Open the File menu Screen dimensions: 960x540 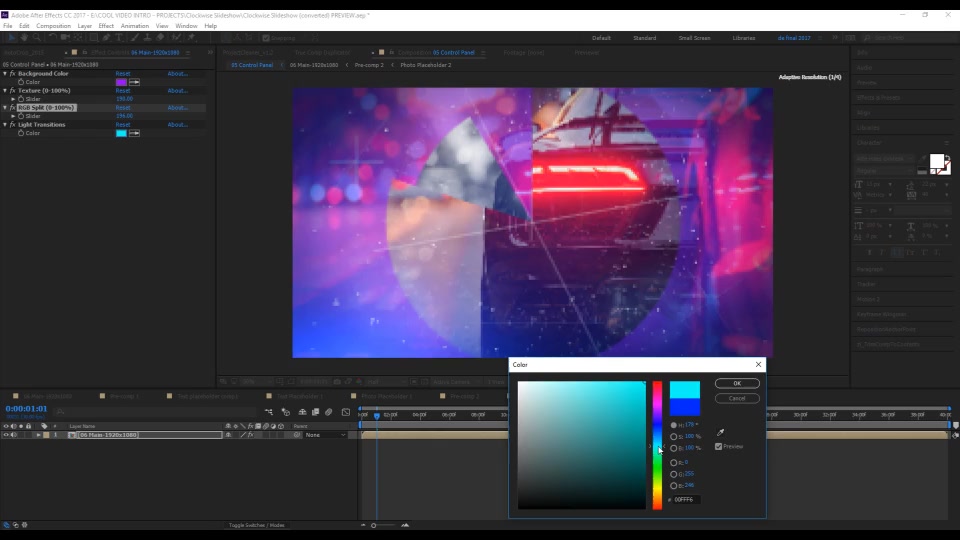(x=7, y=26)
